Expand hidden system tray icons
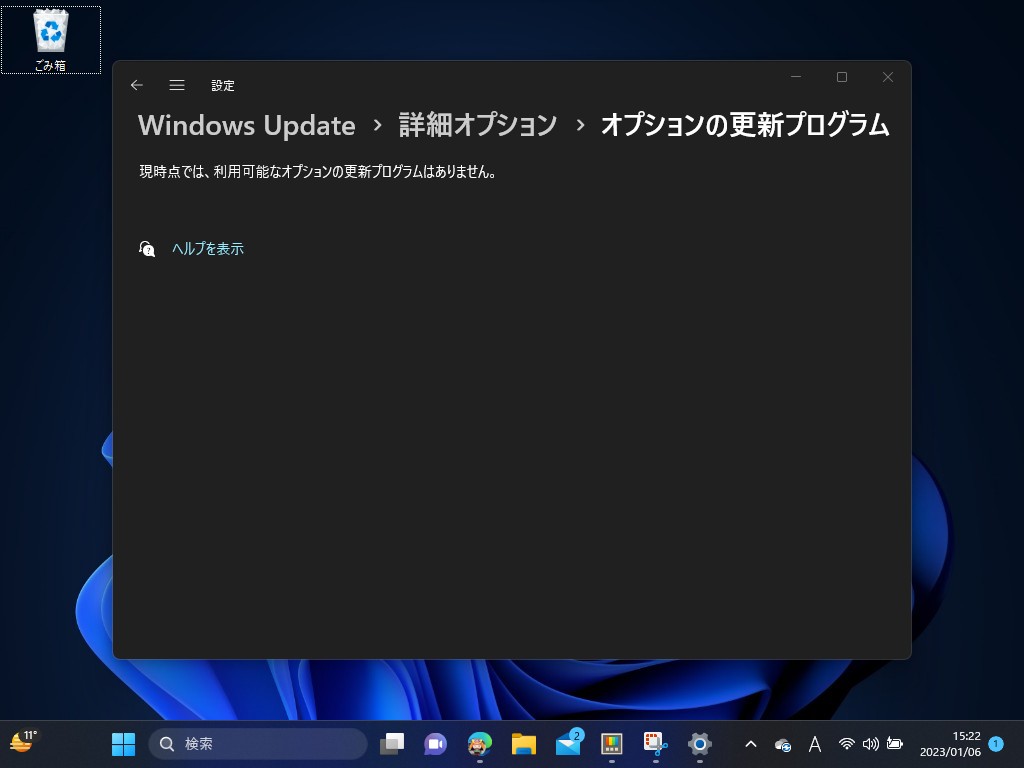Screen dimensions: 1024x768 tap(750, 744)
